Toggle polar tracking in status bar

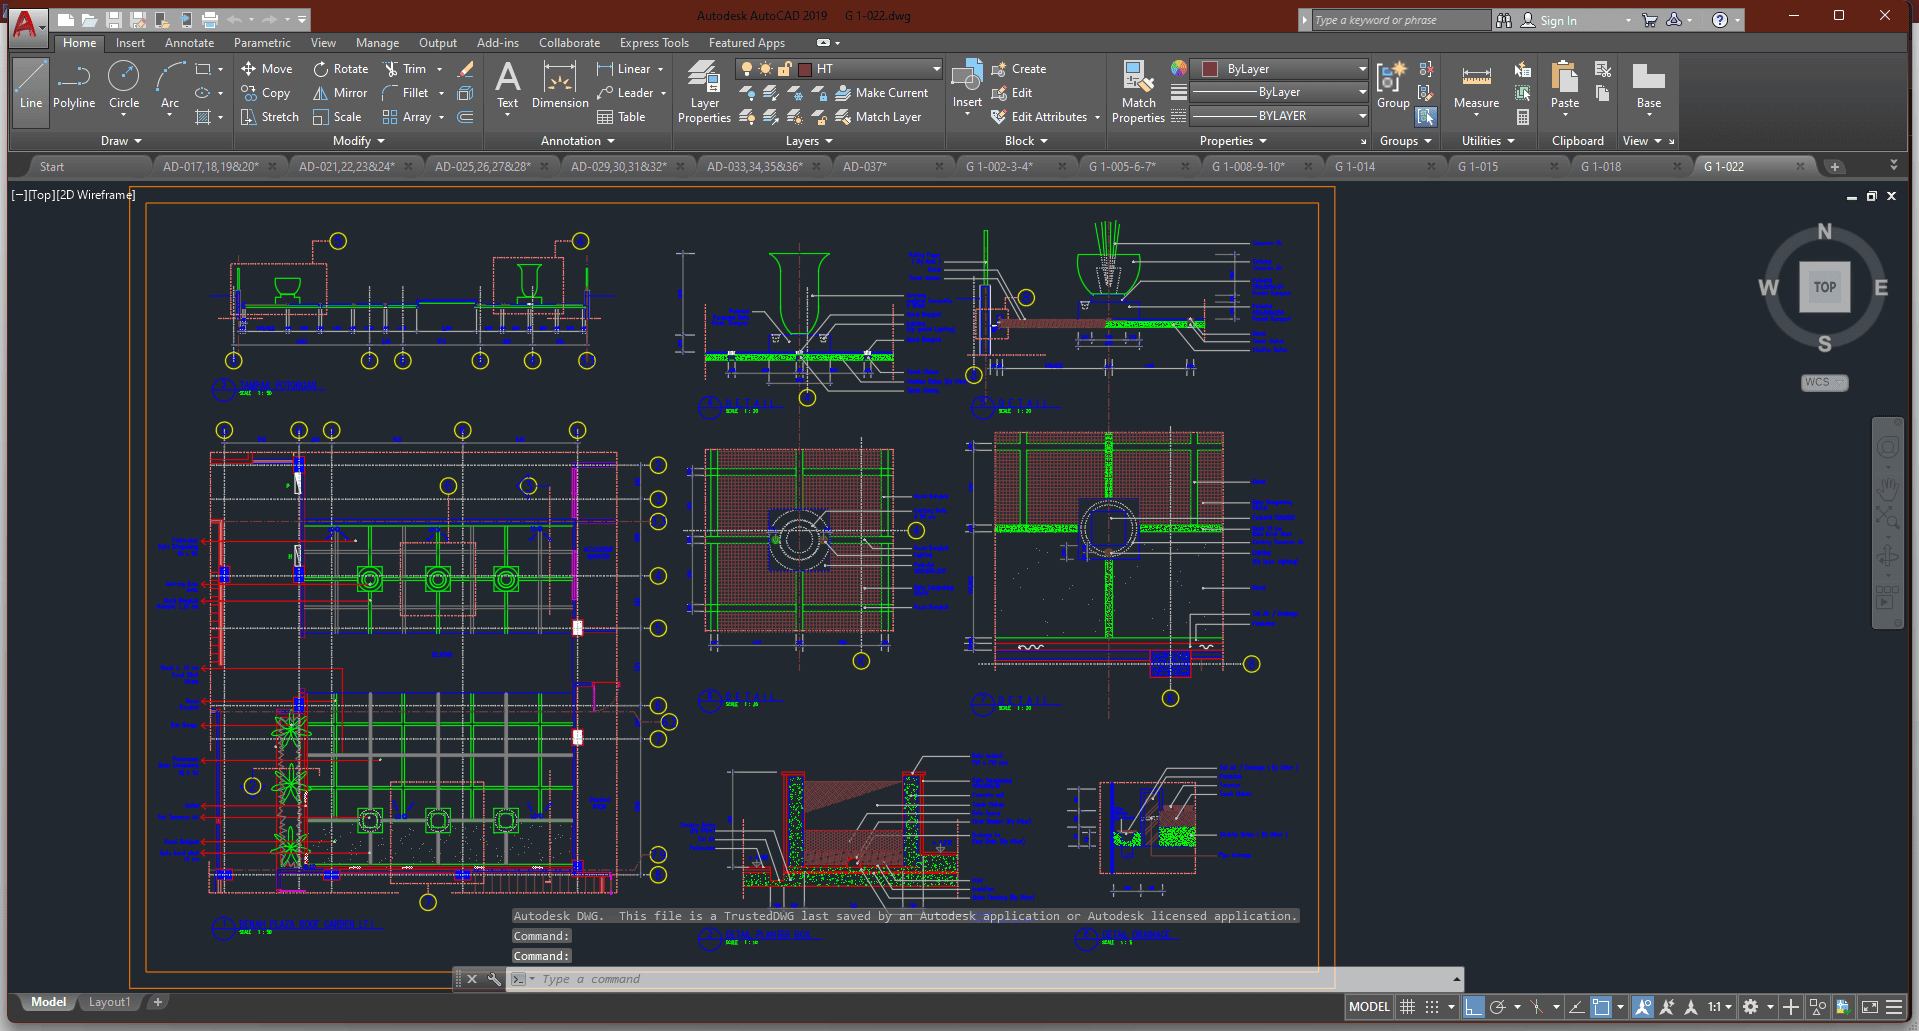click(x=1497, y=1007)
